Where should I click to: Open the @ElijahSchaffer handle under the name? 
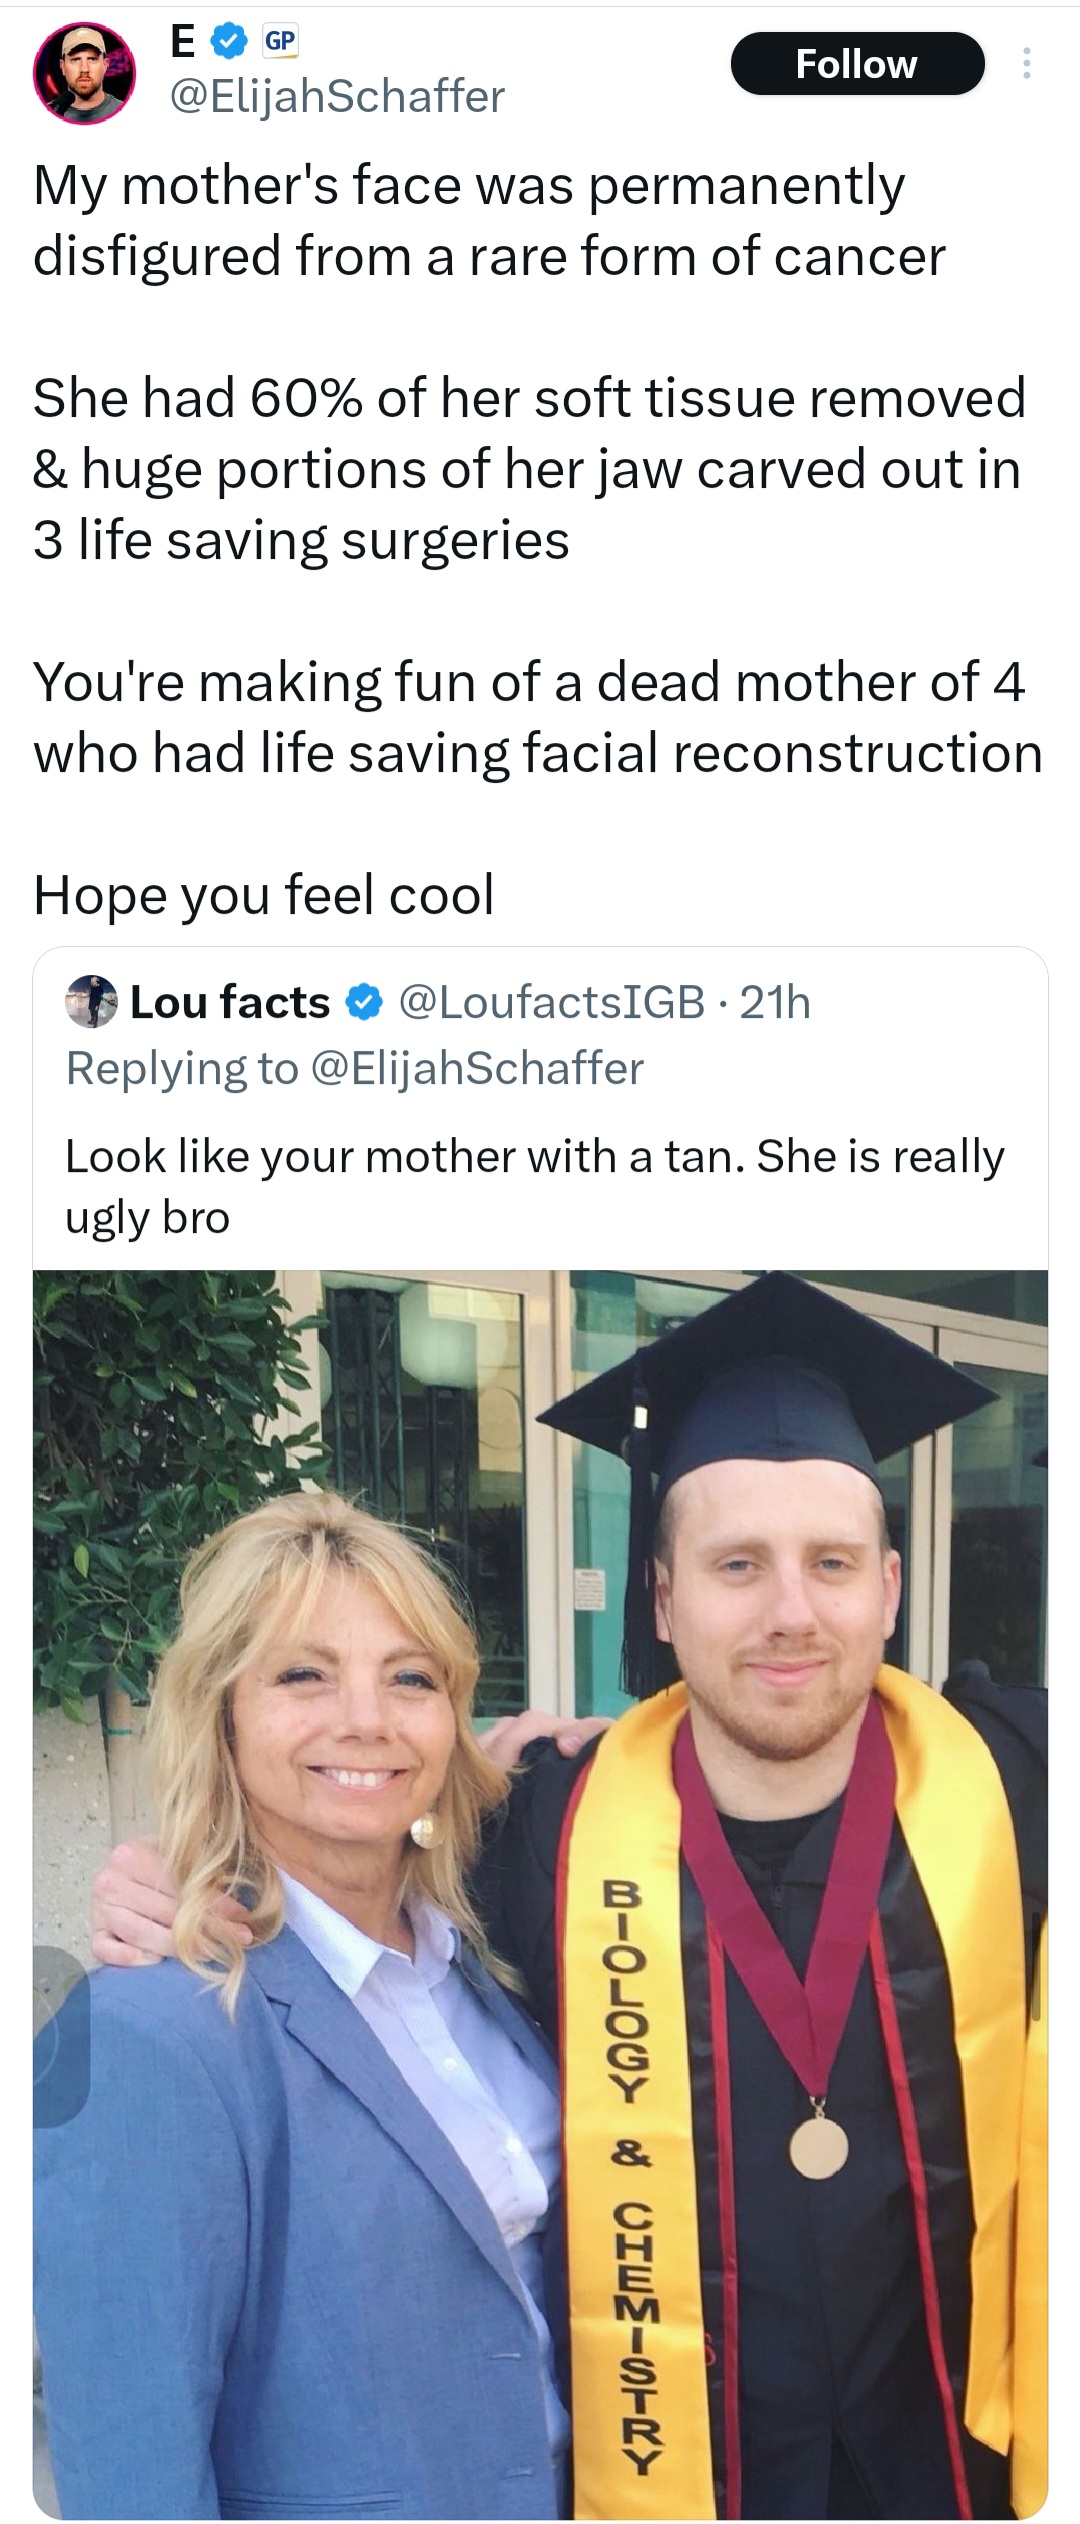point(338,96)
